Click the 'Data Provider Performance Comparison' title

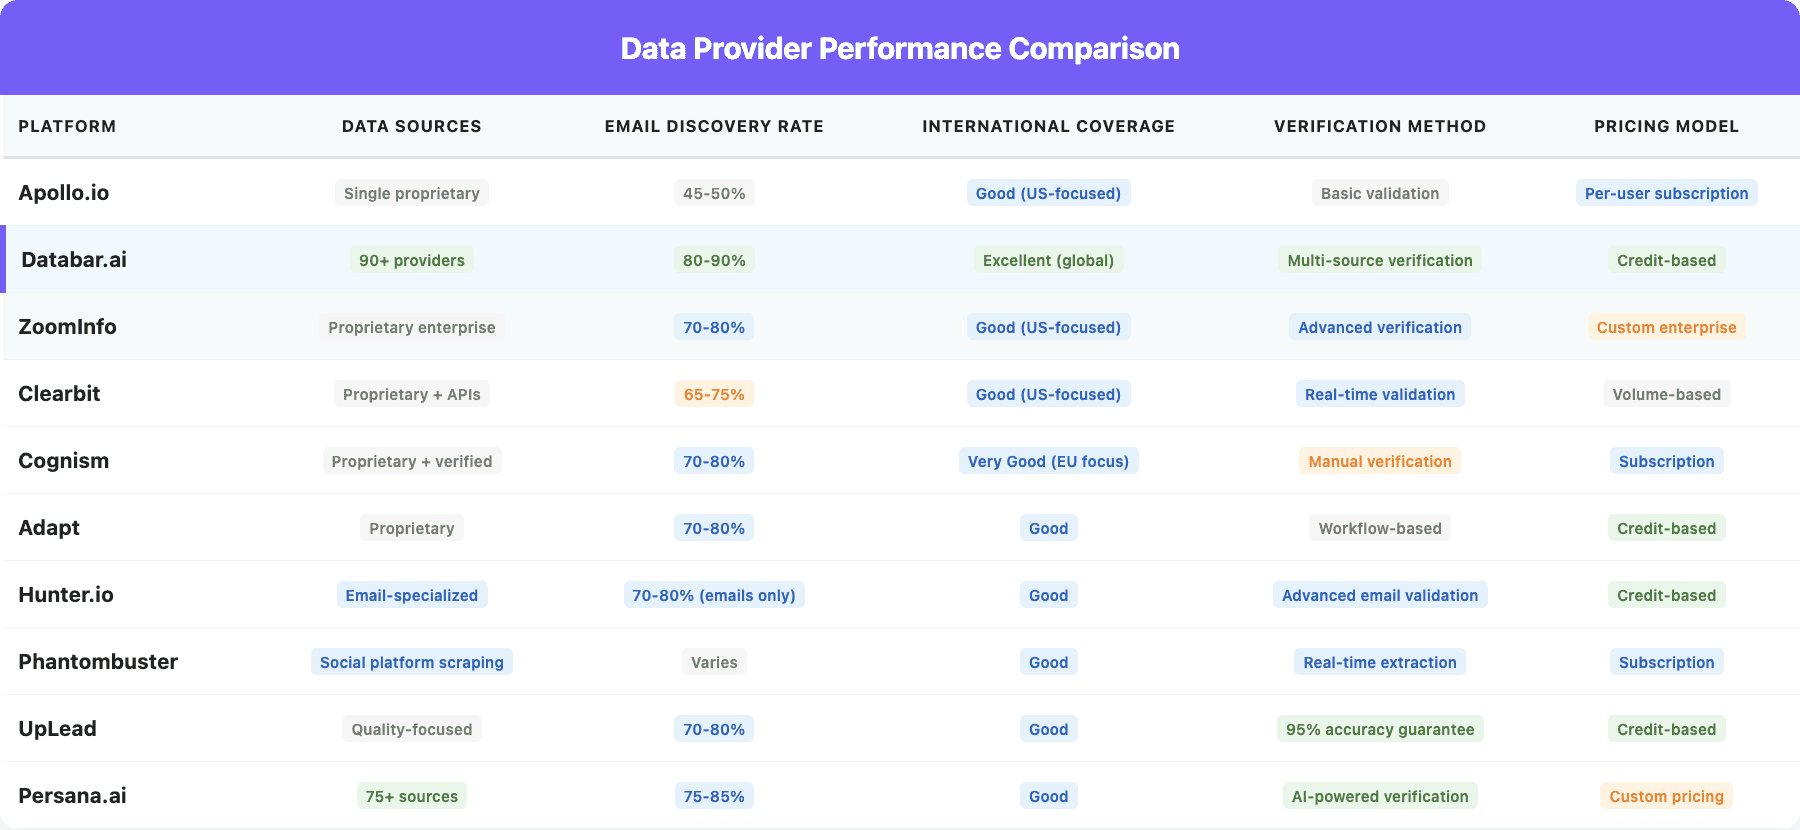tap(900, 48)
